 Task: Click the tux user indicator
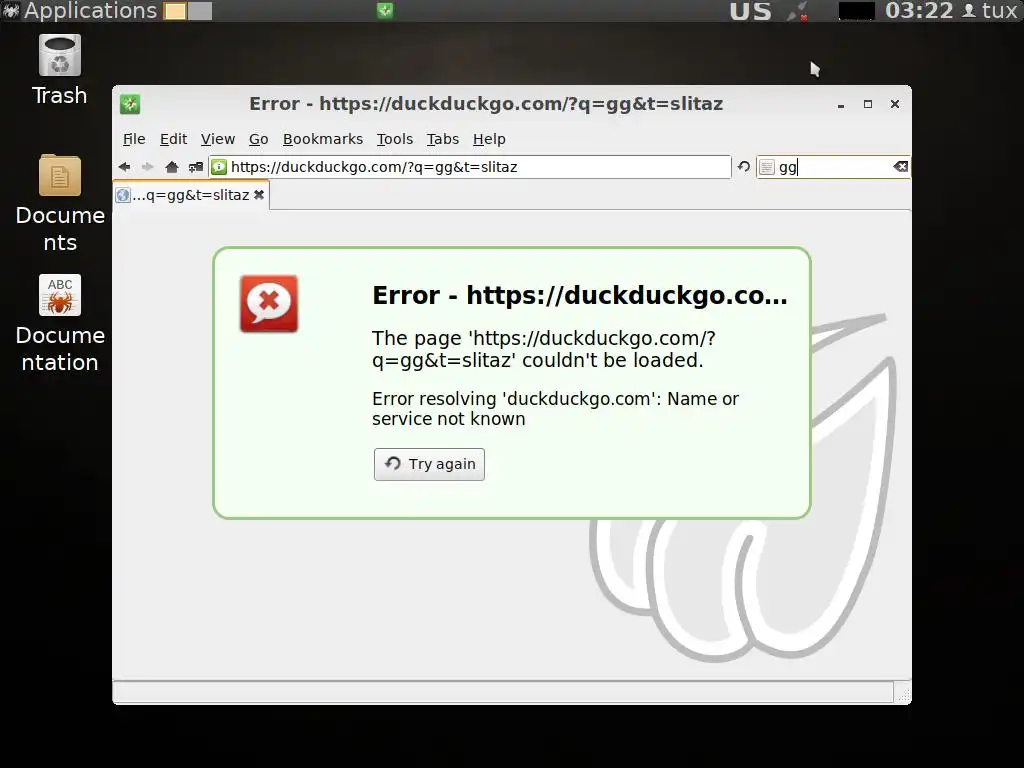click(x=991, y=10)
